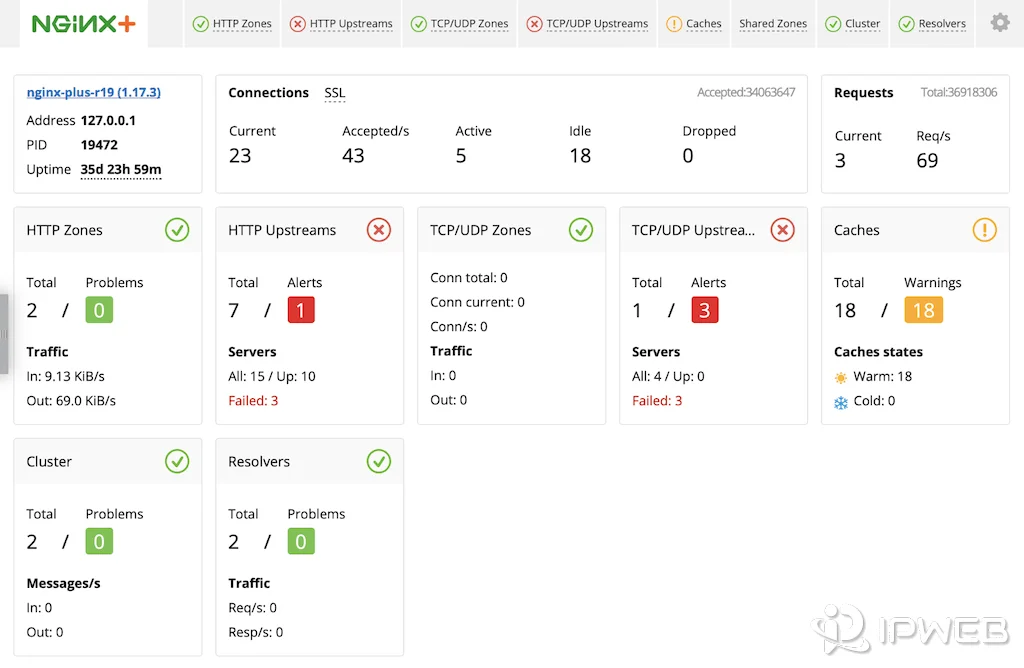1024x668 pixels.
Task: Click the Warm sun icon in Caches states
Action: (840, 377)
